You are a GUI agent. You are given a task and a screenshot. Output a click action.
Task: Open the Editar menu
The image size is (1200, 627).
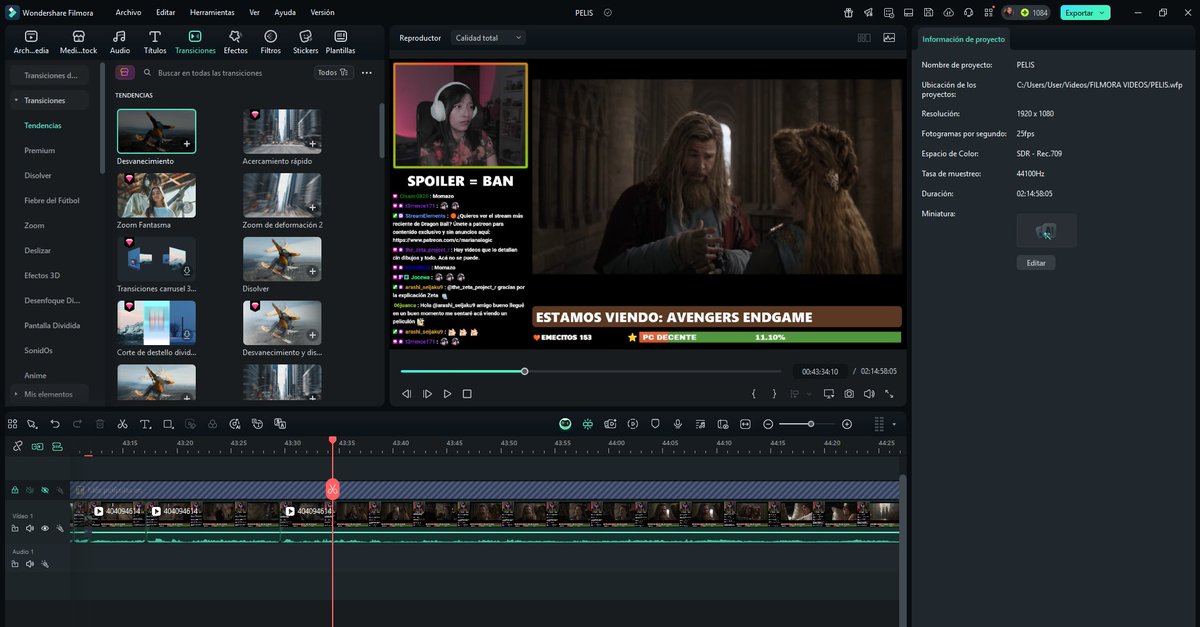[x=166, y=12]
